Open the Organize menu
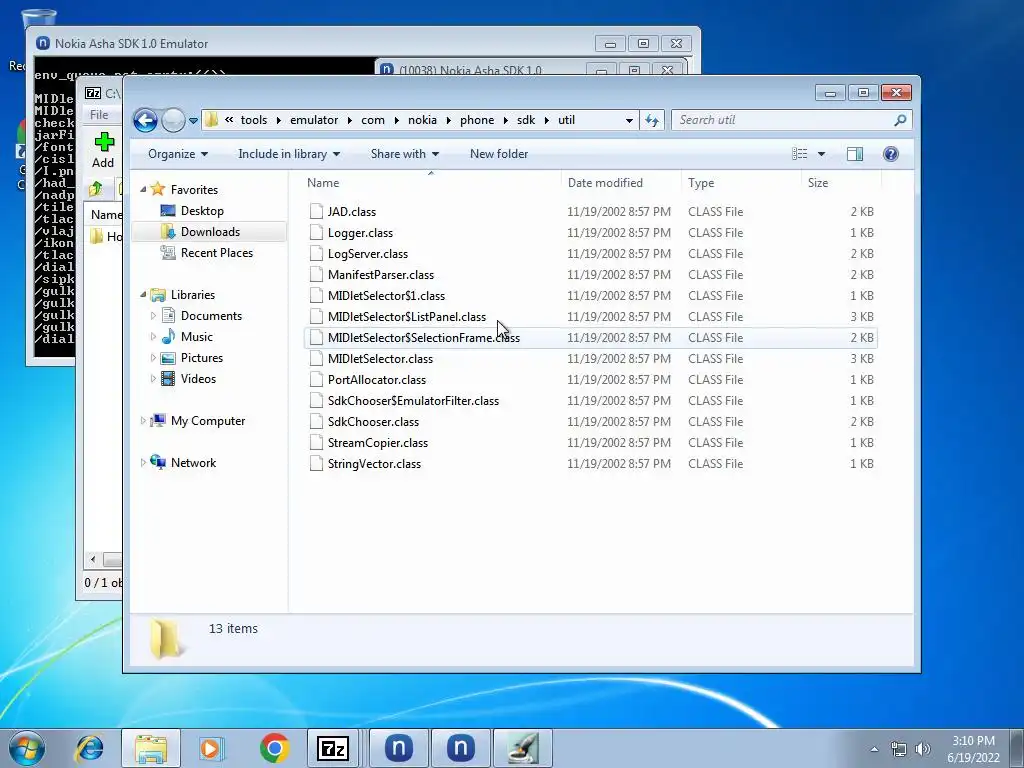This screenshot has width=1024, height=768. click(x=178, y=154)
